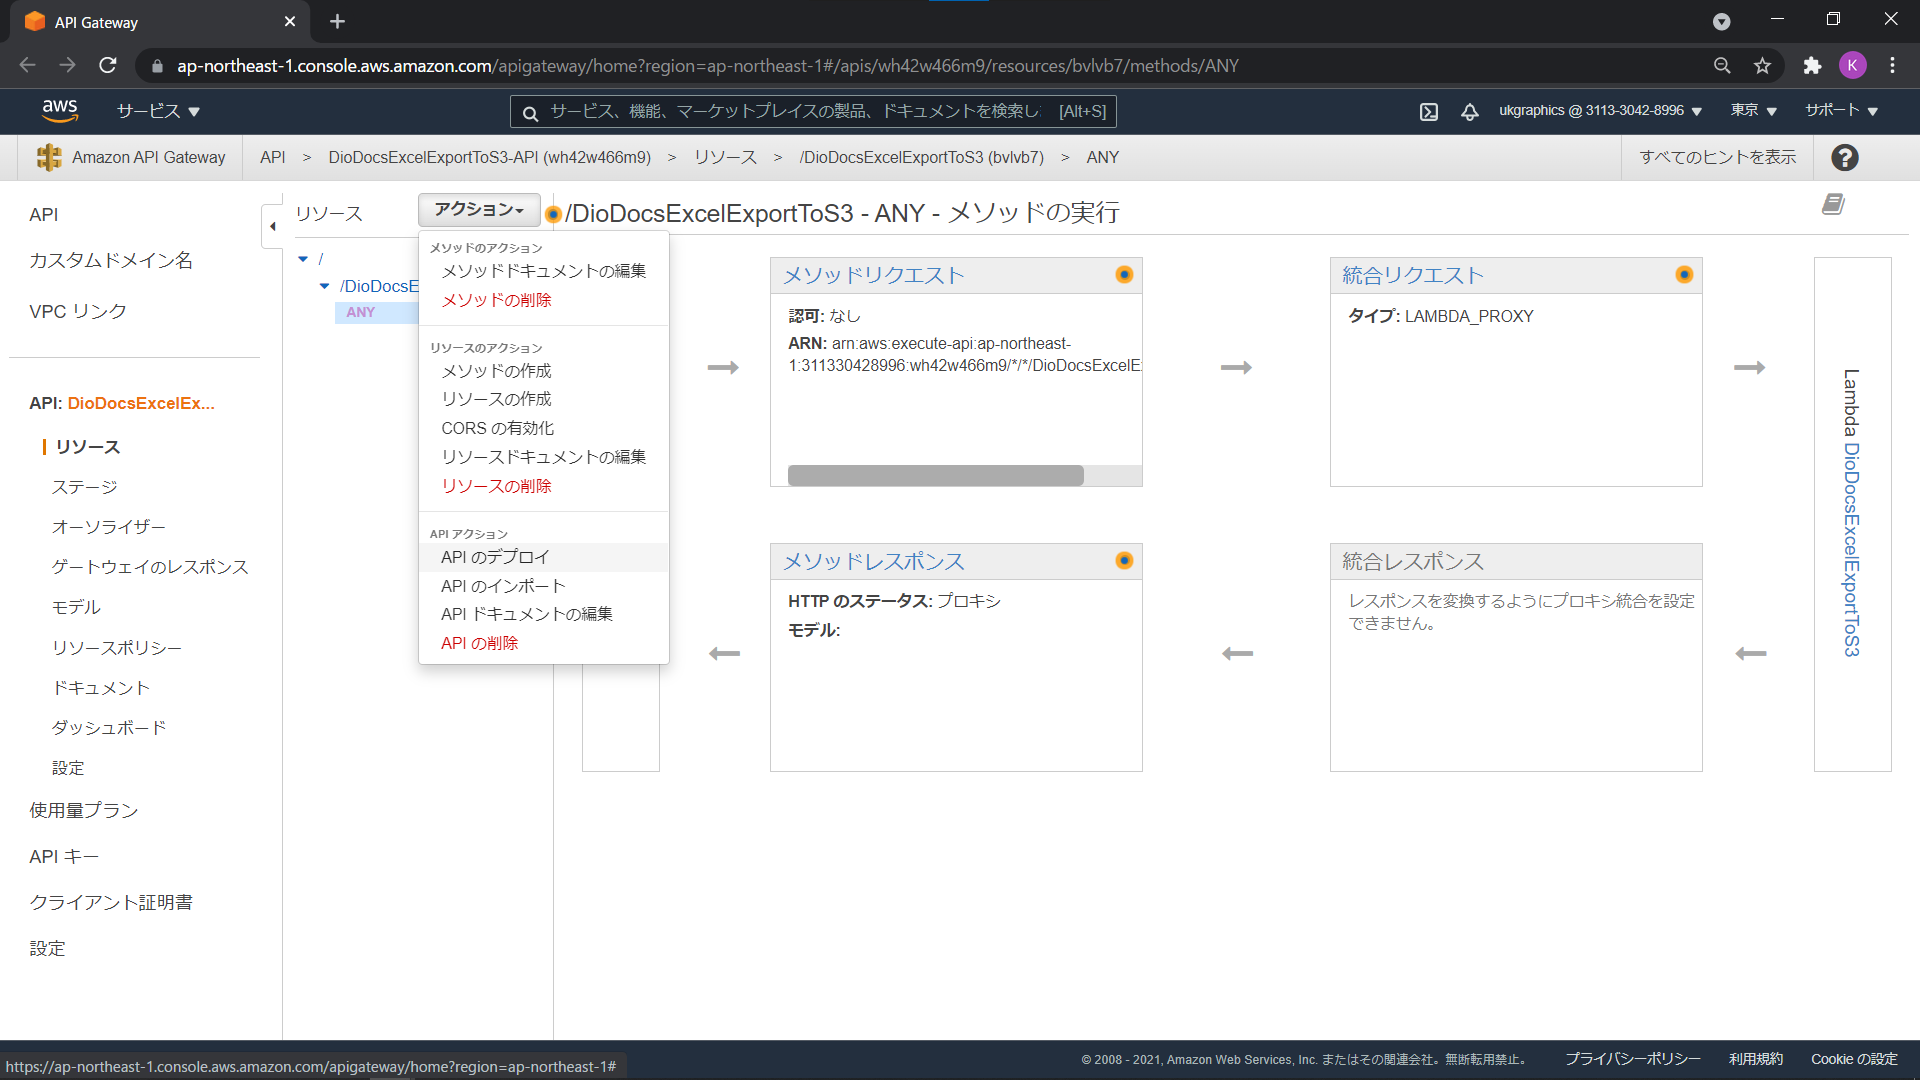
Task: Open the notifications bell icon
Action: click(1469, 112)
